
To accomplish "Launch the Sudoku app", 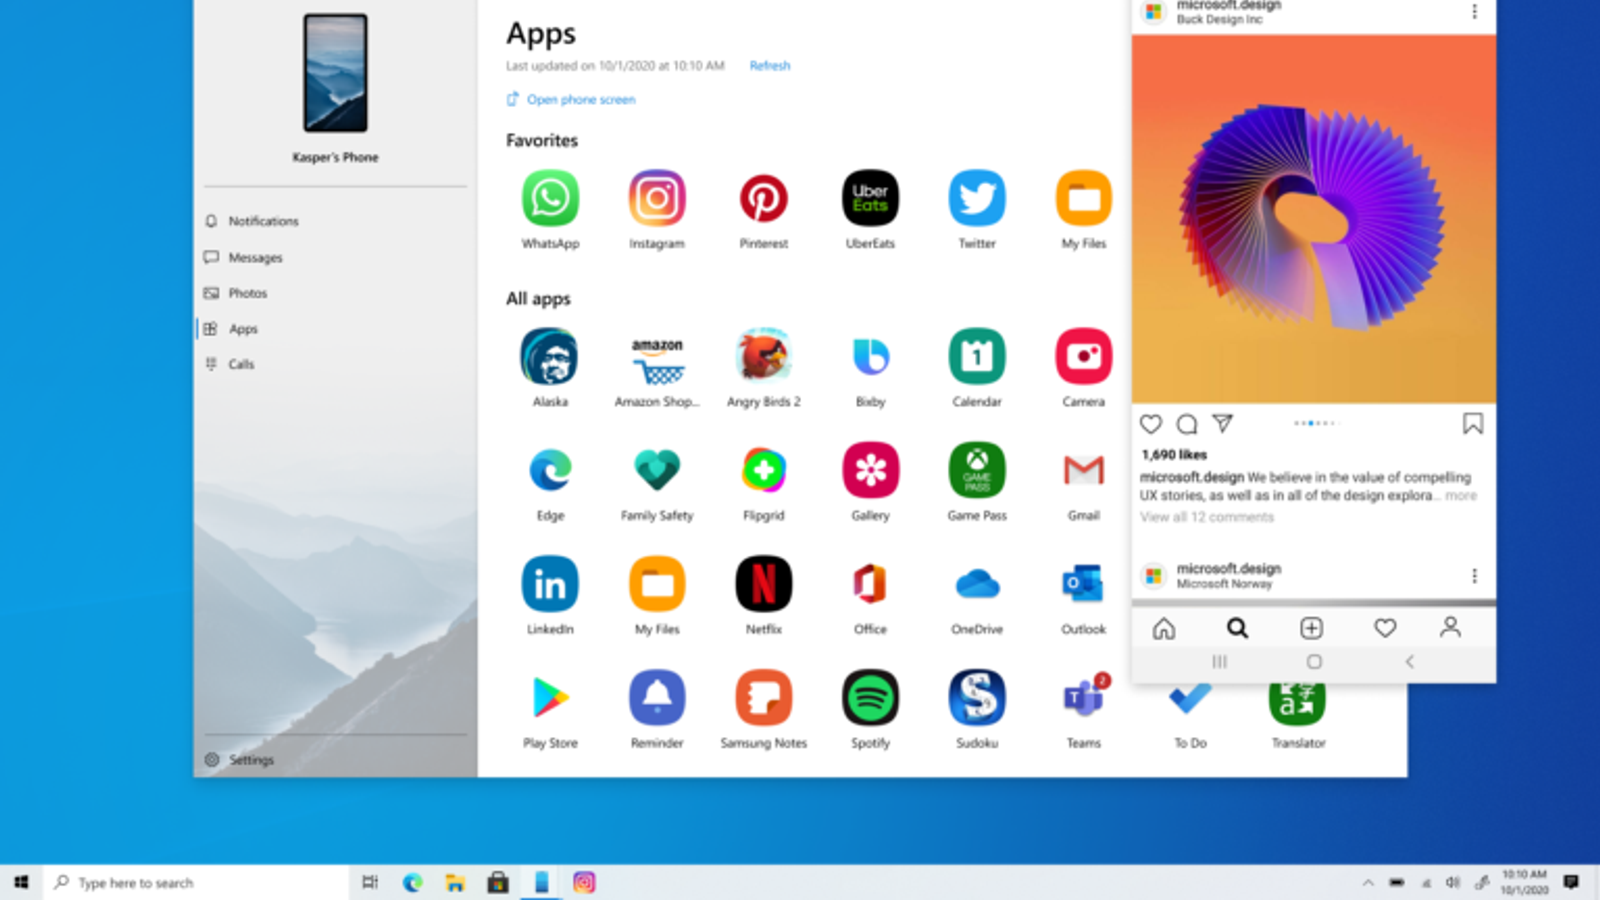I will coord(977,698).
